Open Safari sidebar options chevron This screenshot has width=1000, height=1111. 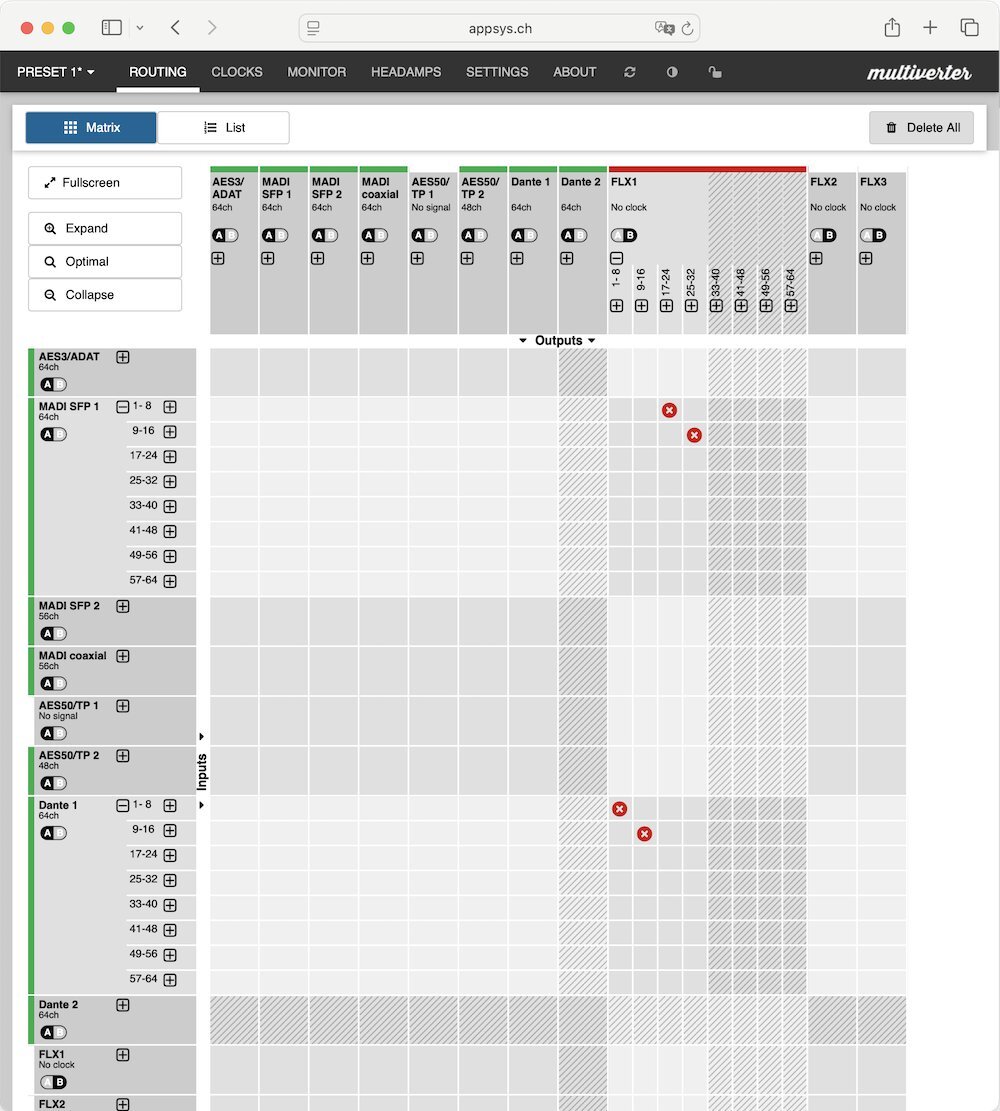coord(140,28)
